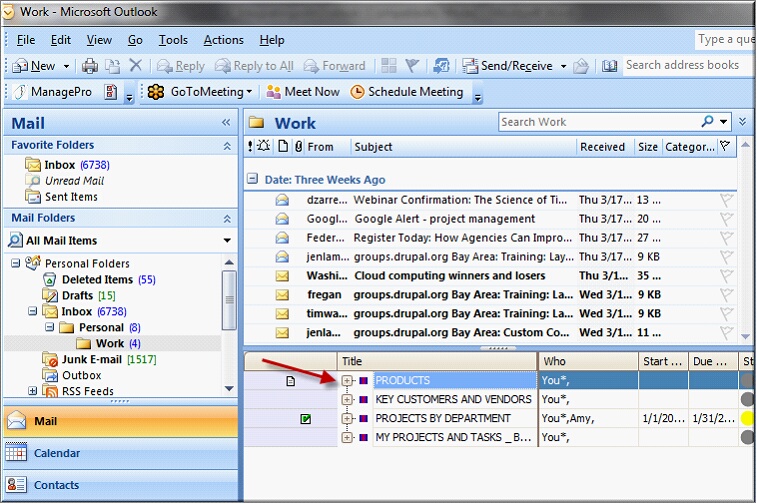Open the File menu

click(x=26, y=40)
